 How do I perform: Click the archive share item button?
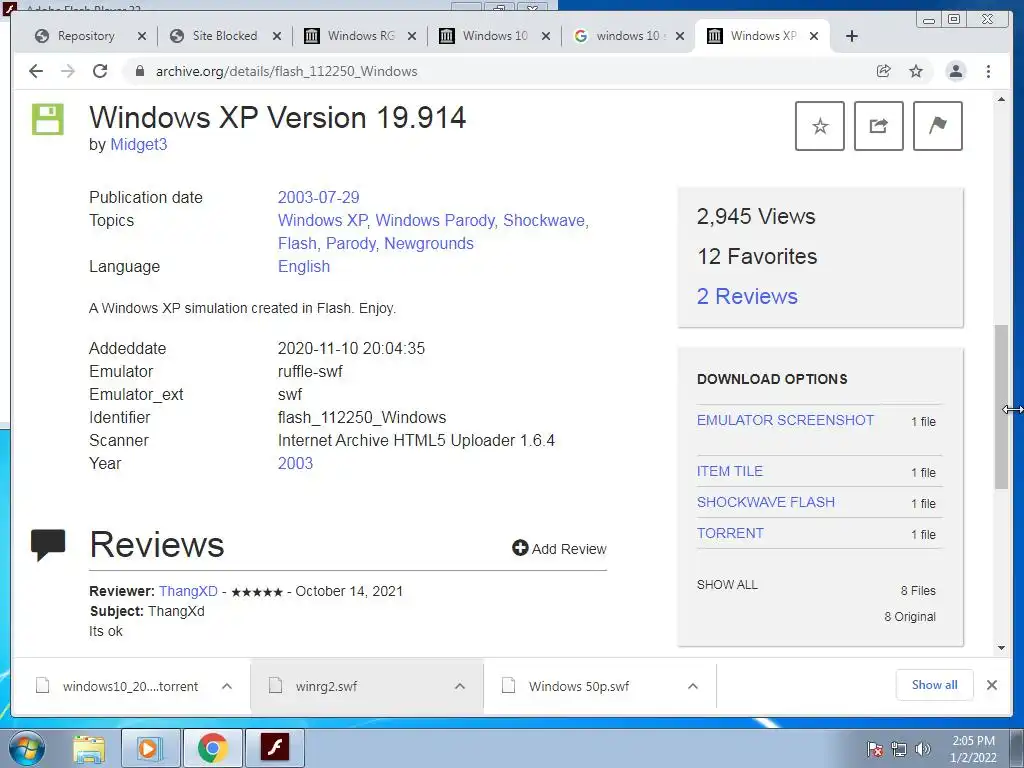[x=878, y=126]
